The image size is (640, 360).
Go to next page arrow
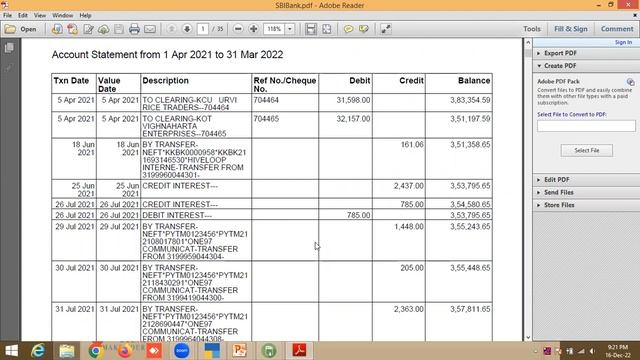point(187,29)
